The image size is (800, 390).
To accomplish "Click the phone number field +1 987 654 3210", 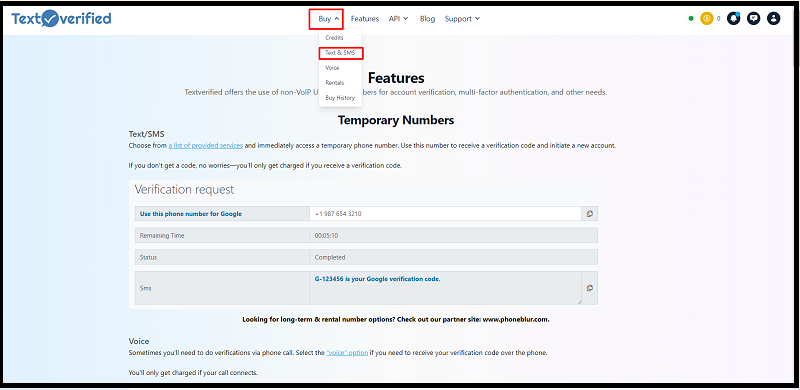I will point(445,214).
